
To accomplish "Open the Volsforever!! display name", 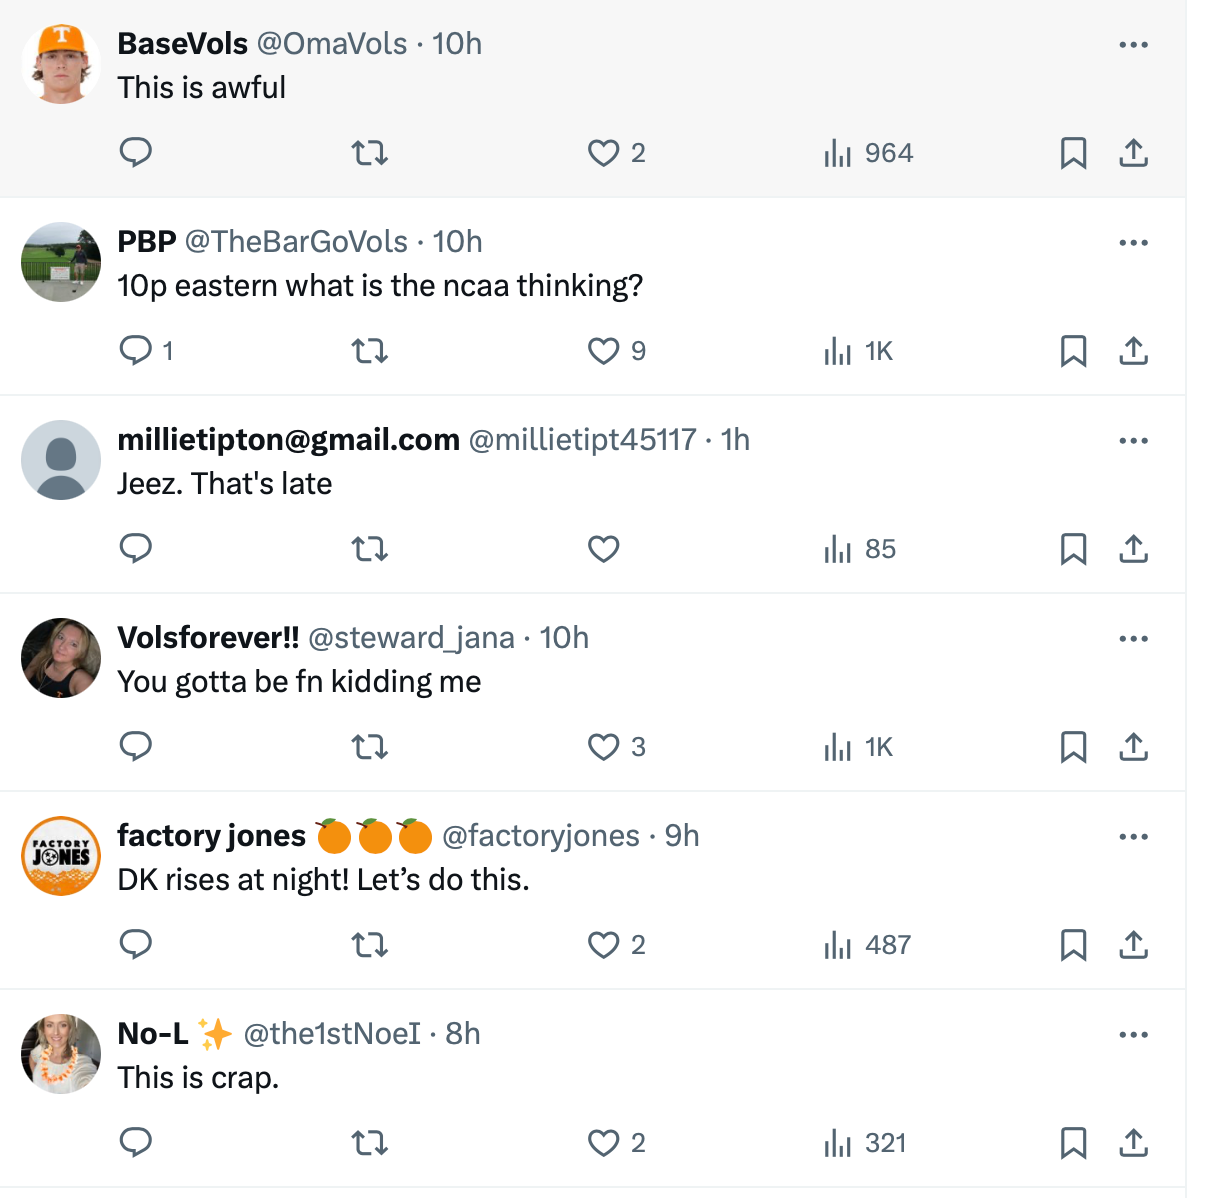I will coord(208,638).
